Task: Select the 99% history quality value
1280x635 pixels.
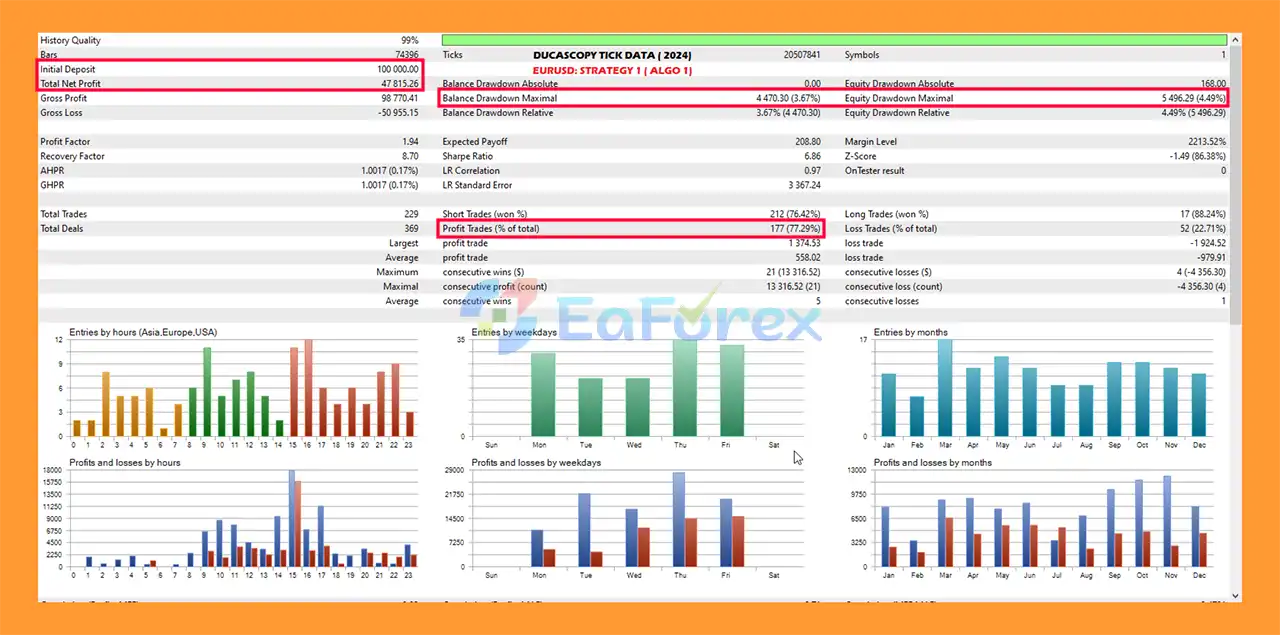Action: pyautogui.click(x=409, y=40)
